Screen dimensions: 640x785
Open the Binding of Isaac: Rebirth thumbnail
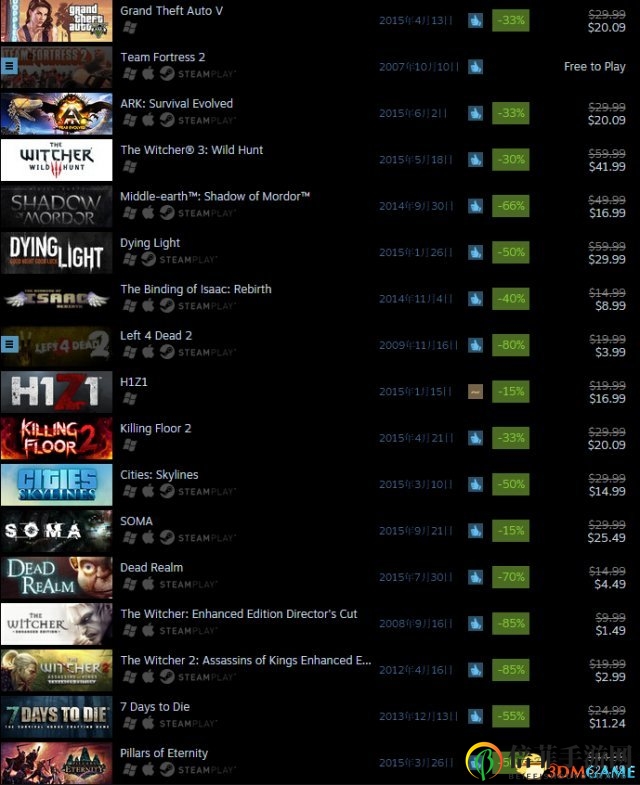pyautogui.click(x=57, y=299)
